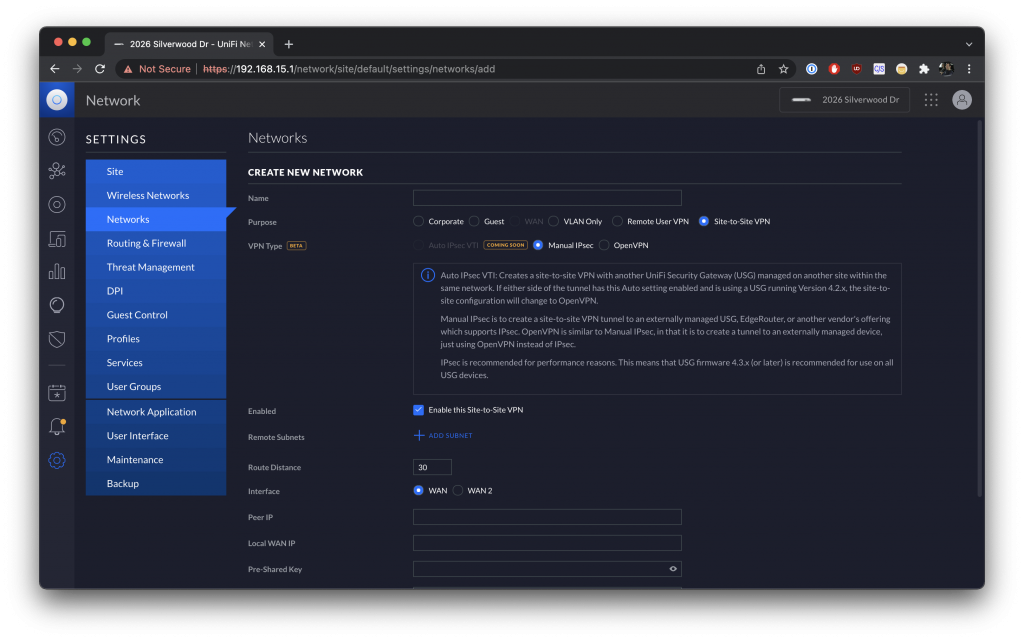Viewport: 1024px width, 641px height.
Task: Open the Clients devices icon
Action: (57, 239)
